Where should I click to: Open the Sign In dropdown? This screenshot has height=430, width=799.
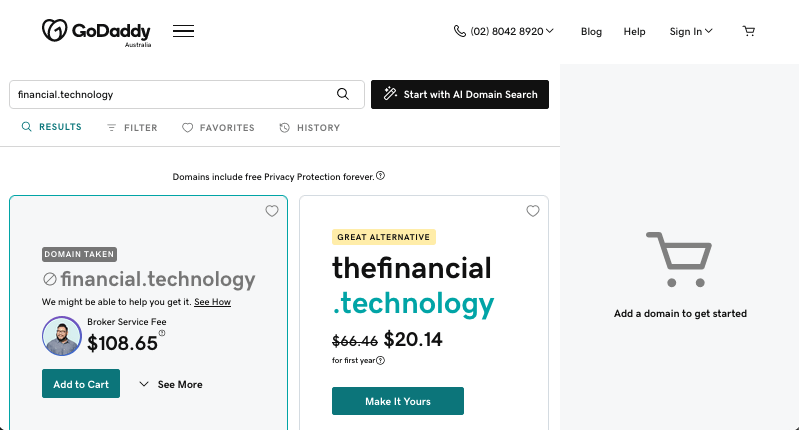[691, 31]
